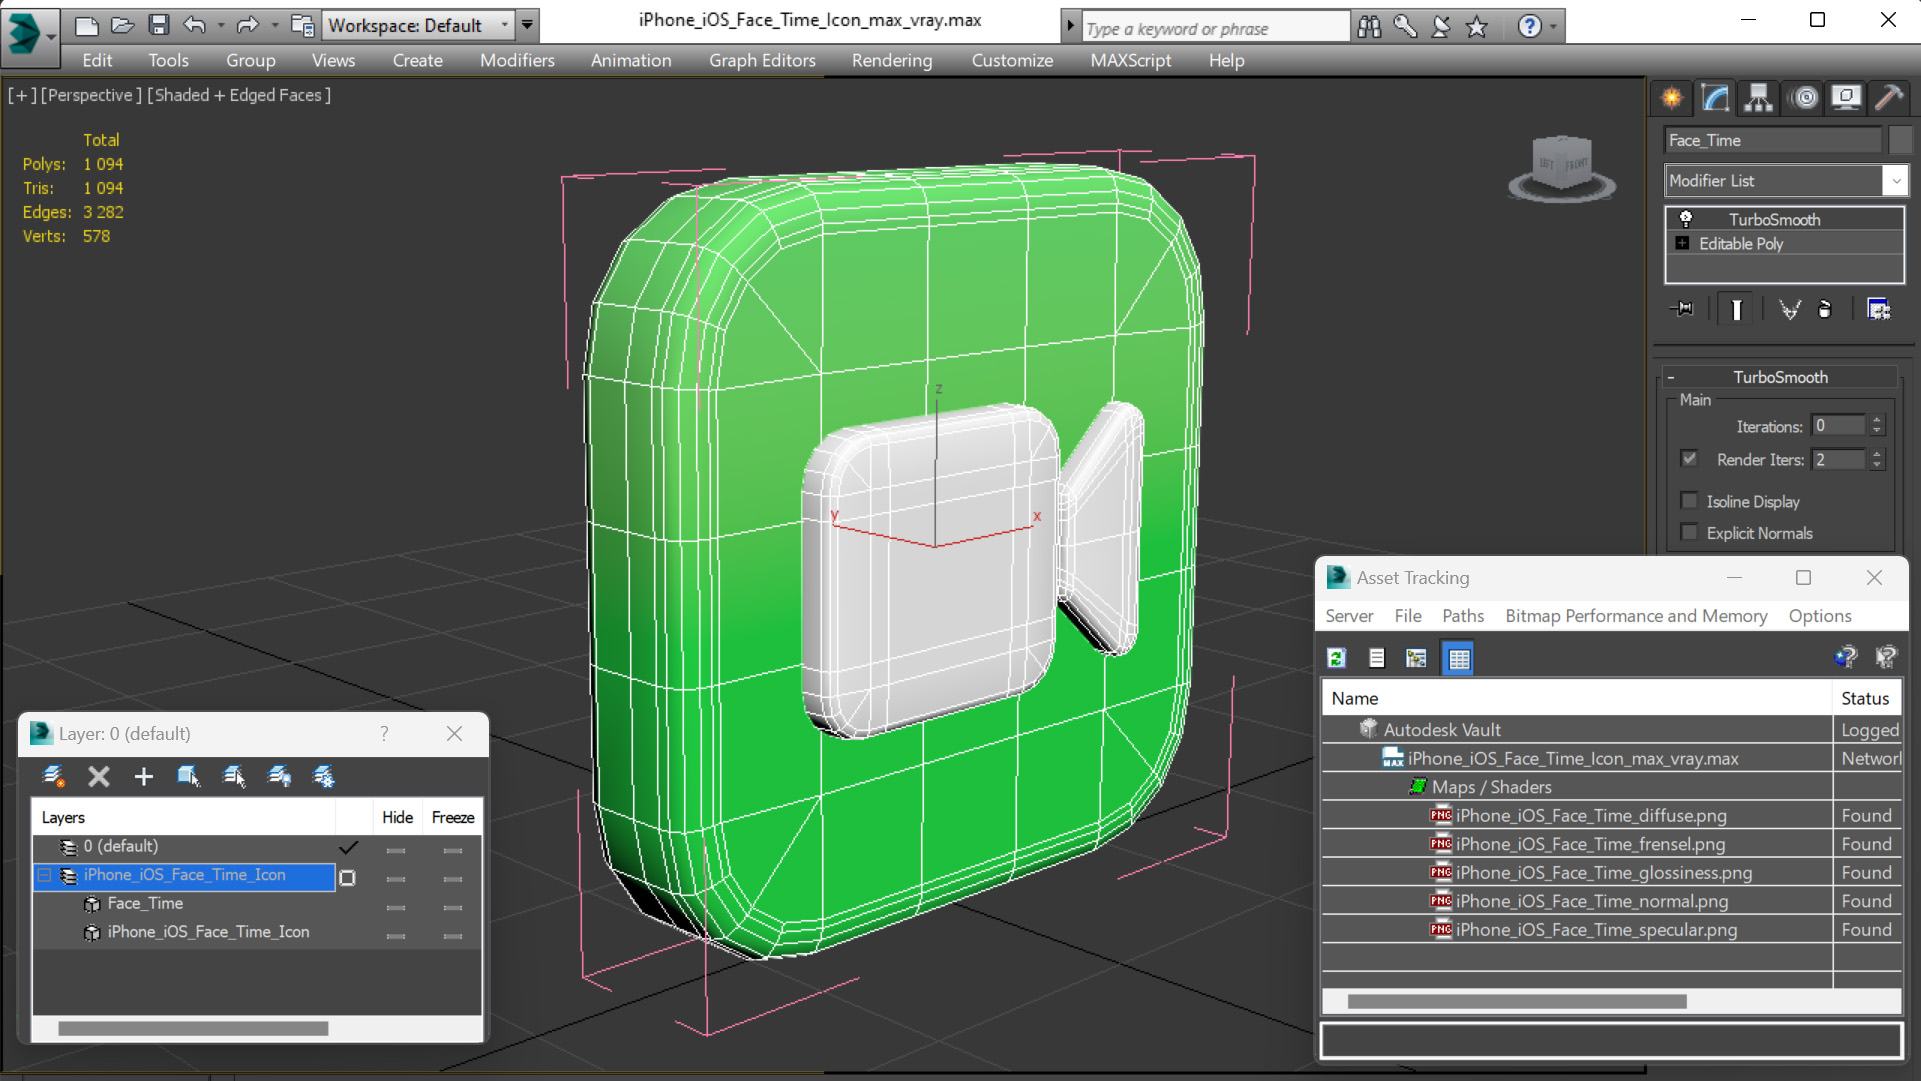Screen dimensions: 1921x1081
Task: Add selected objects to highlighted layer
Action: point(144,777)
